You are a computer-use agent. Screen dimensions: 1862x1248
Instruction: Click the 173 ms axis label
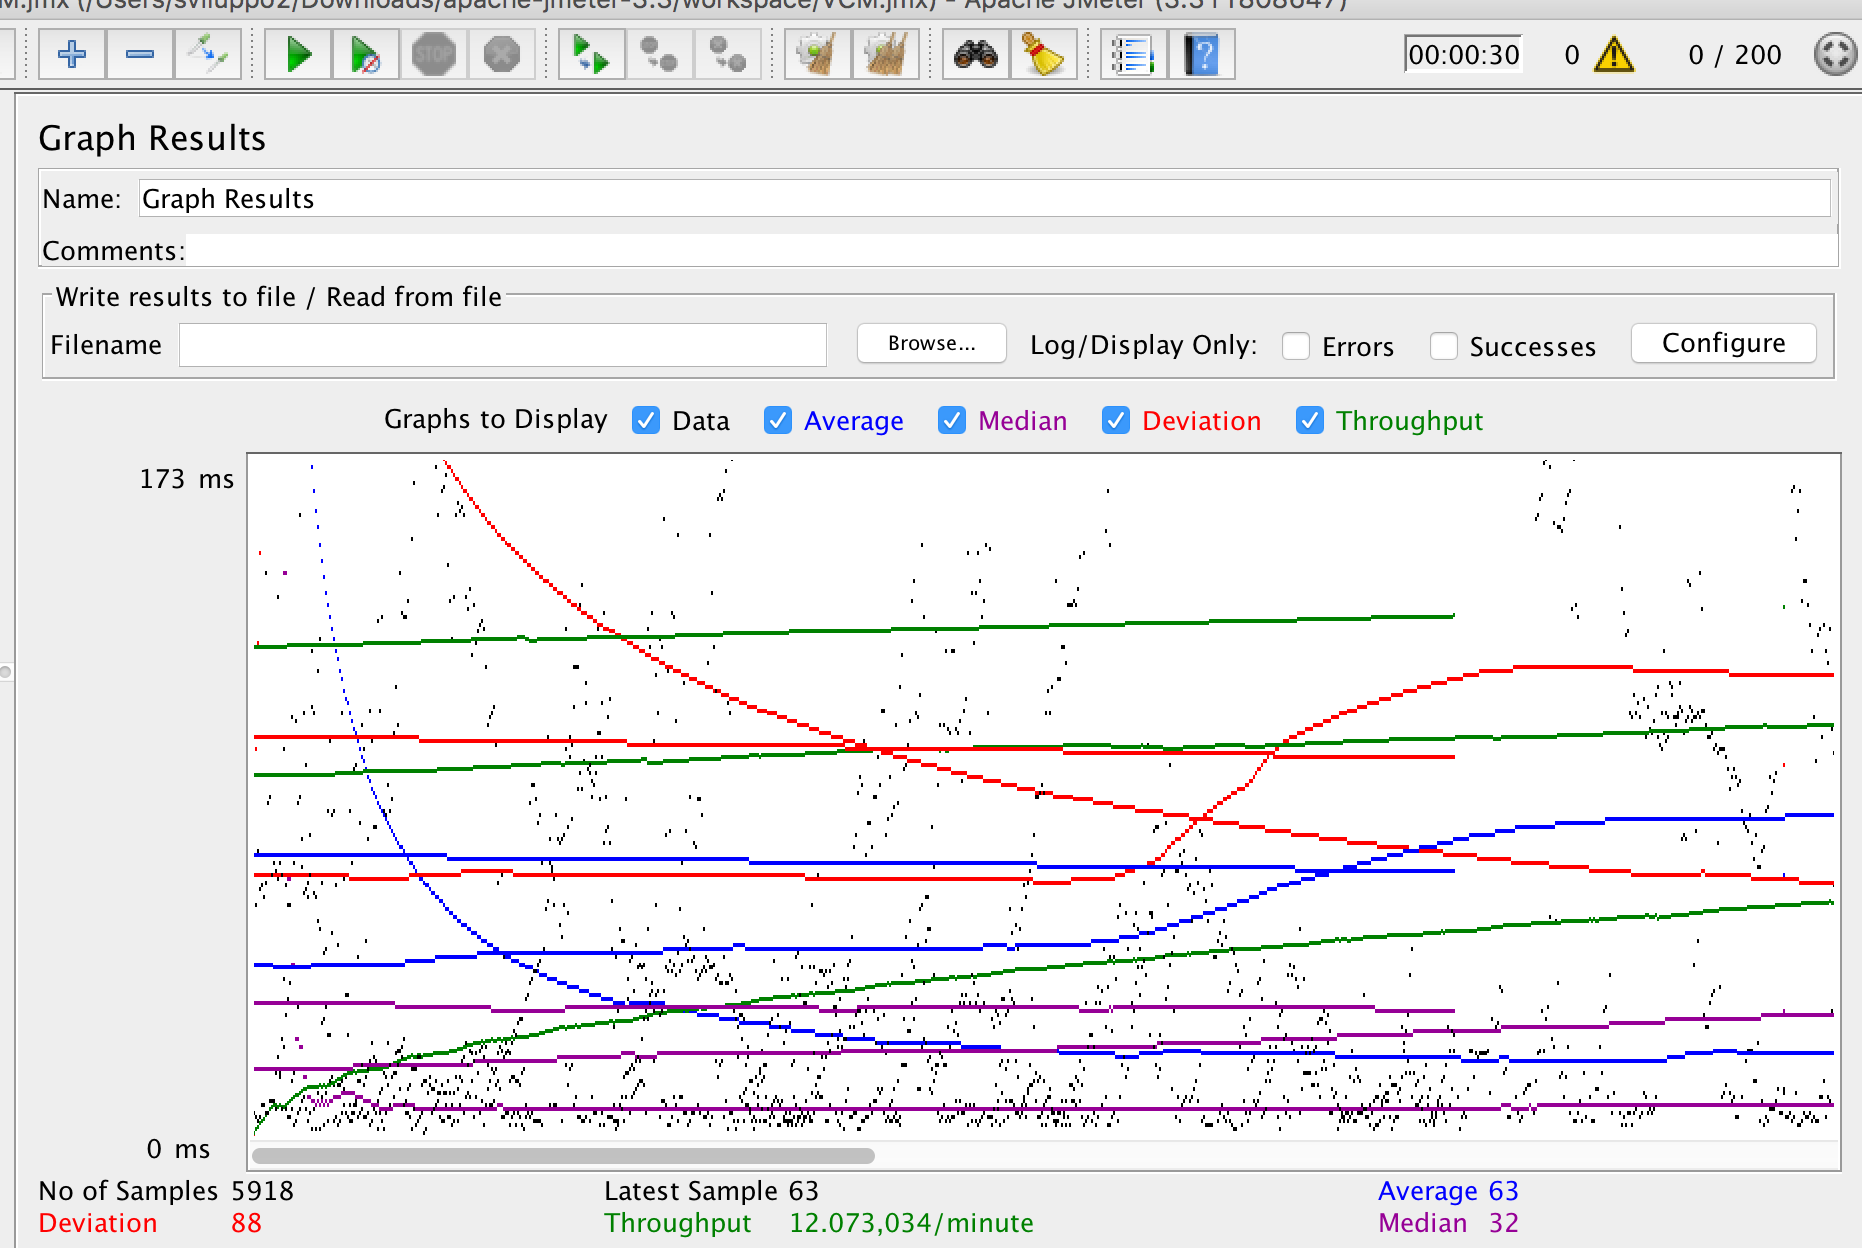pyautogui.click(x=186, y=479)
